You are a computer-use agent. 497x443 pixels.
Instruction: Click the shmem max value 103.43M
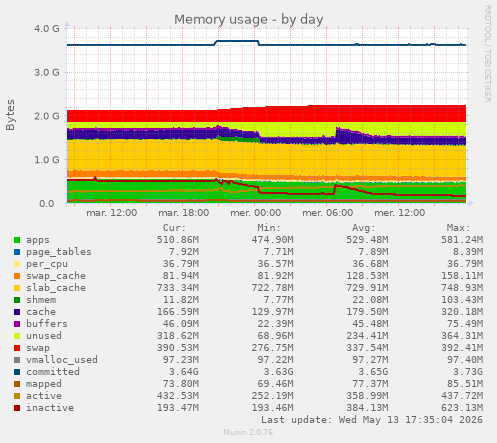pyautogui.click(x=462, y=300)
